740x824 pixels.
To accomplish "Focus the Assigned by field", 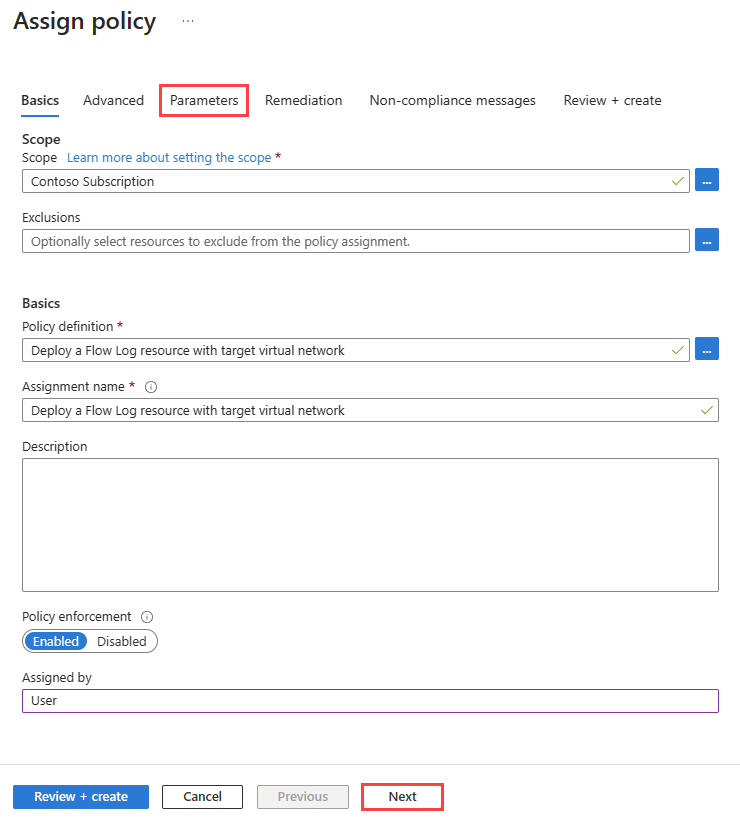I will pyautogui.click(x=371, y=701).
